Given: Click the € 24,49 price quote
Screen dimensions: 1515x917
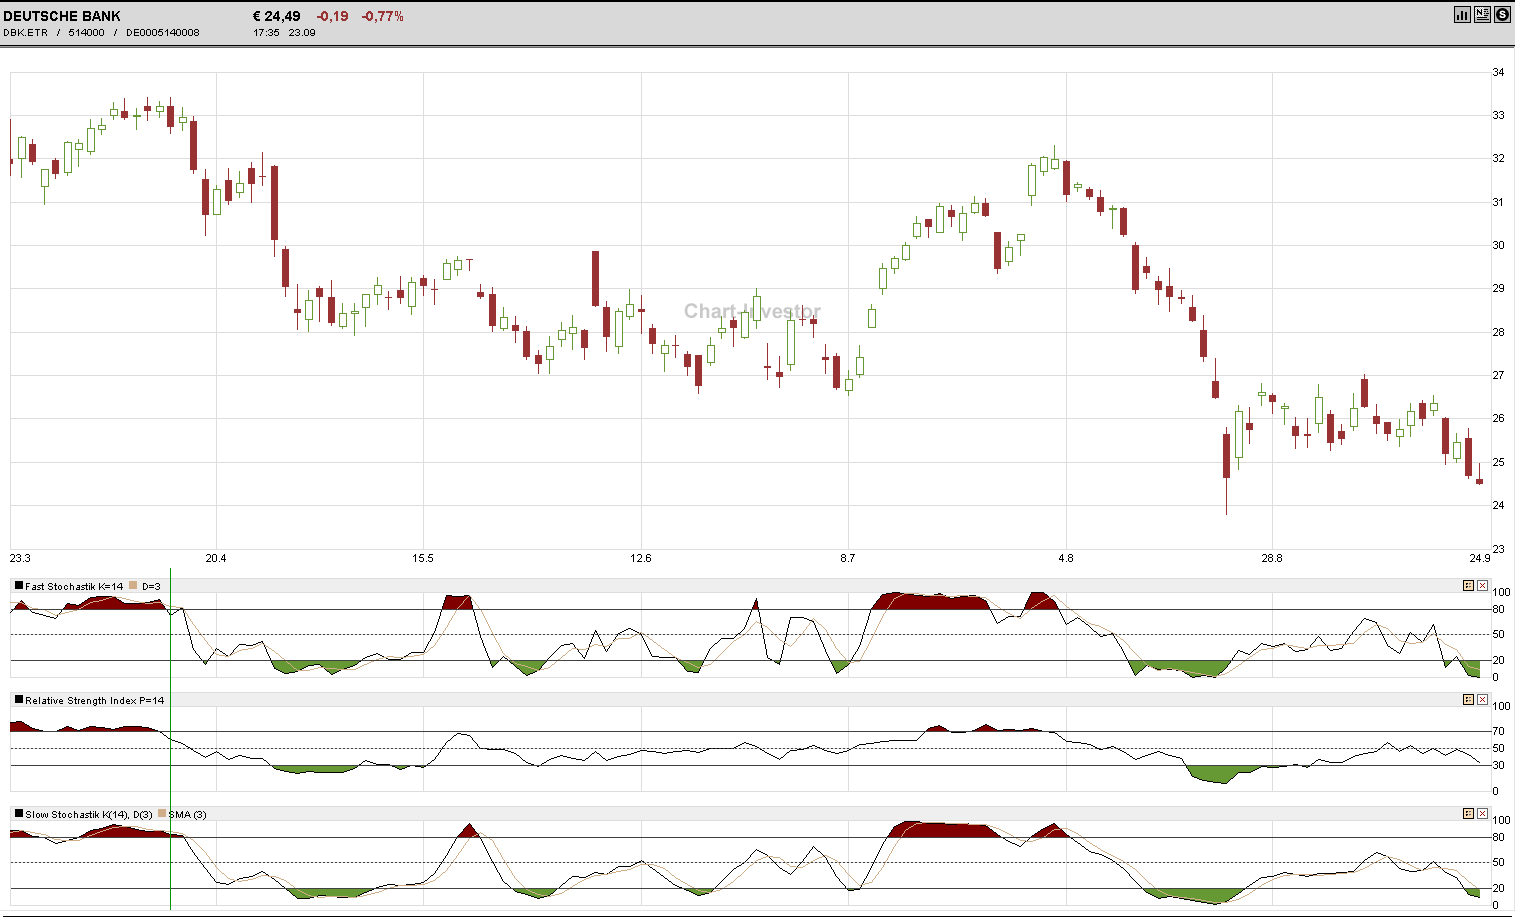Looking at the screenshot, I should tap(276, 15).
